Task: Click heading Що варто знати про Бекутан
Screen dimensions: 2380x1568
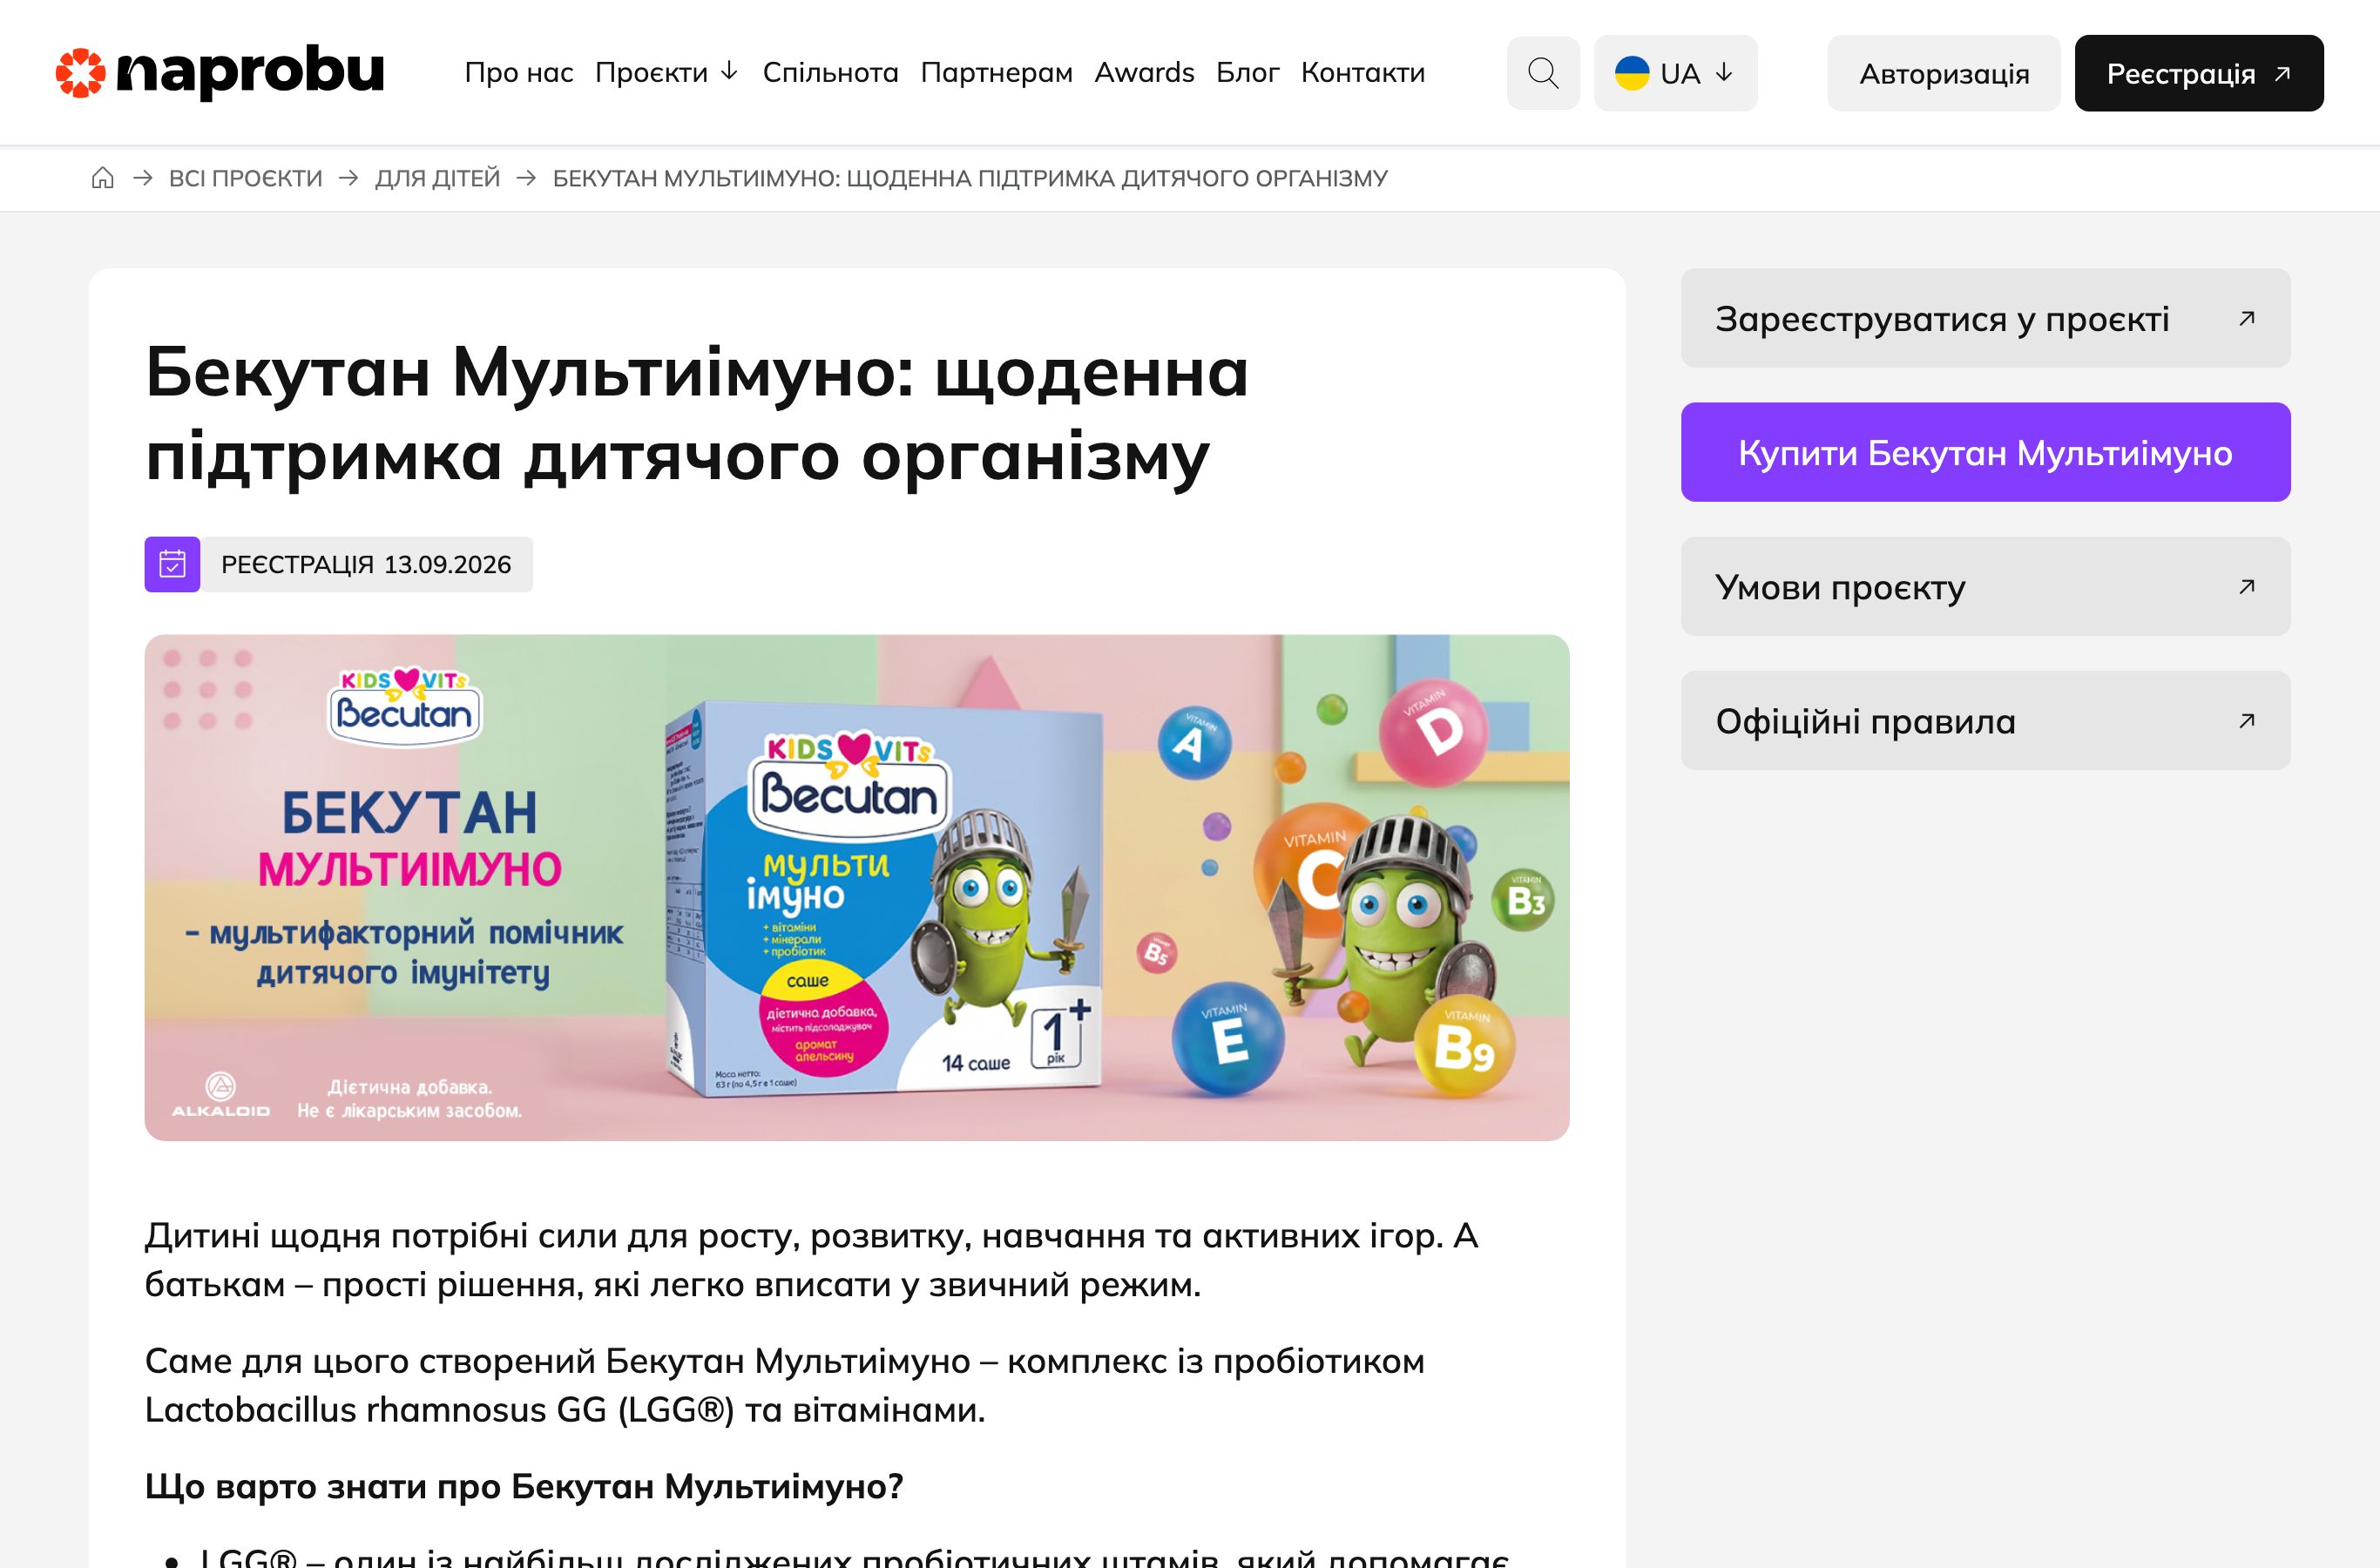Action: click(524, 1486)
